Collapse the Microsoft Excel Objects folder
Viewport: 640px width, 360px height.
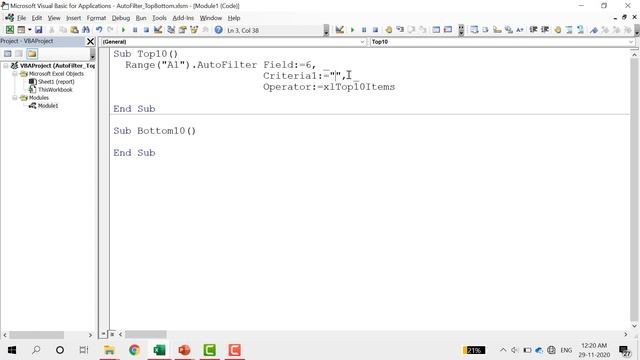click(14, 73)
